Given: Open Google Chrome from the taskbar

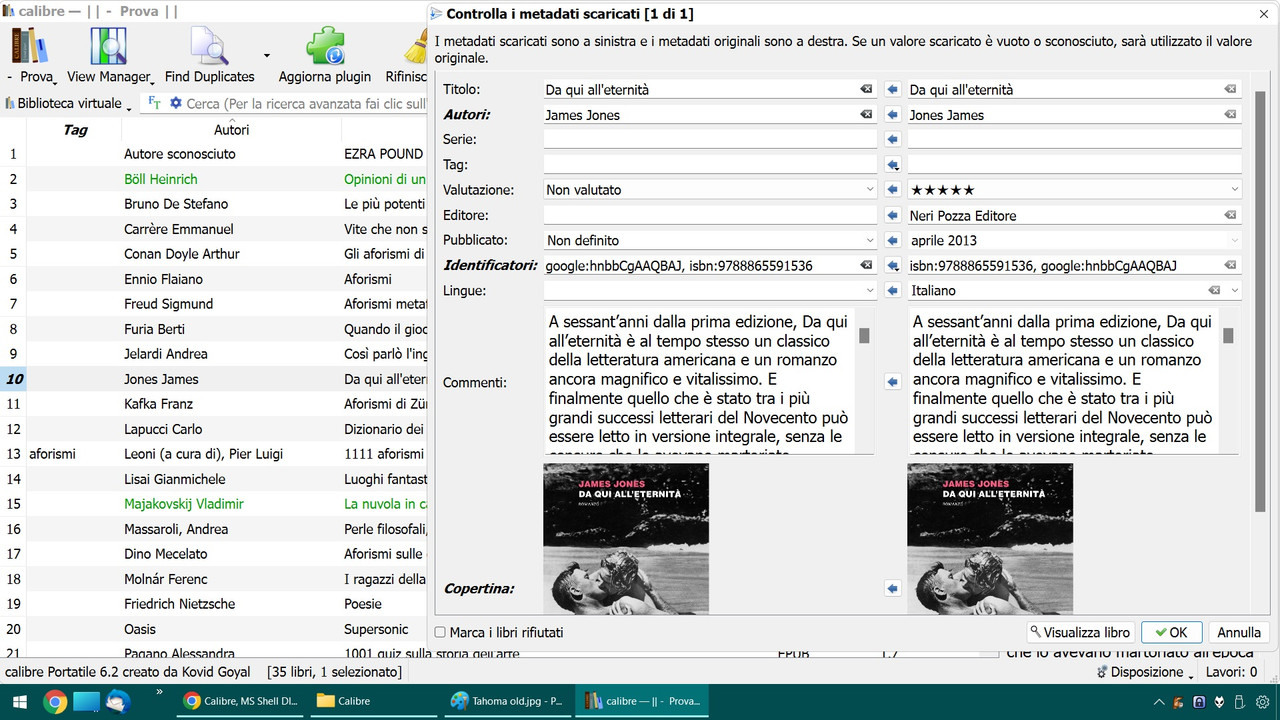Looking at the screenshot, I should click(x=55, y=701).
